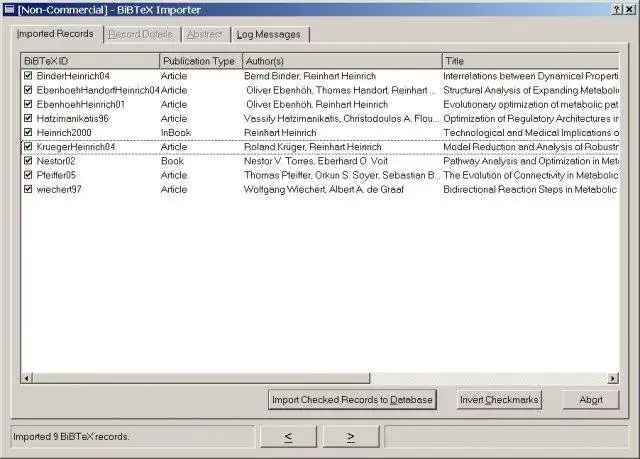Viewport: 640px width, 459px height.
Task: Select the Pfeiffer05 ID text
Action: pyautogui.click(x=56, y=175)
